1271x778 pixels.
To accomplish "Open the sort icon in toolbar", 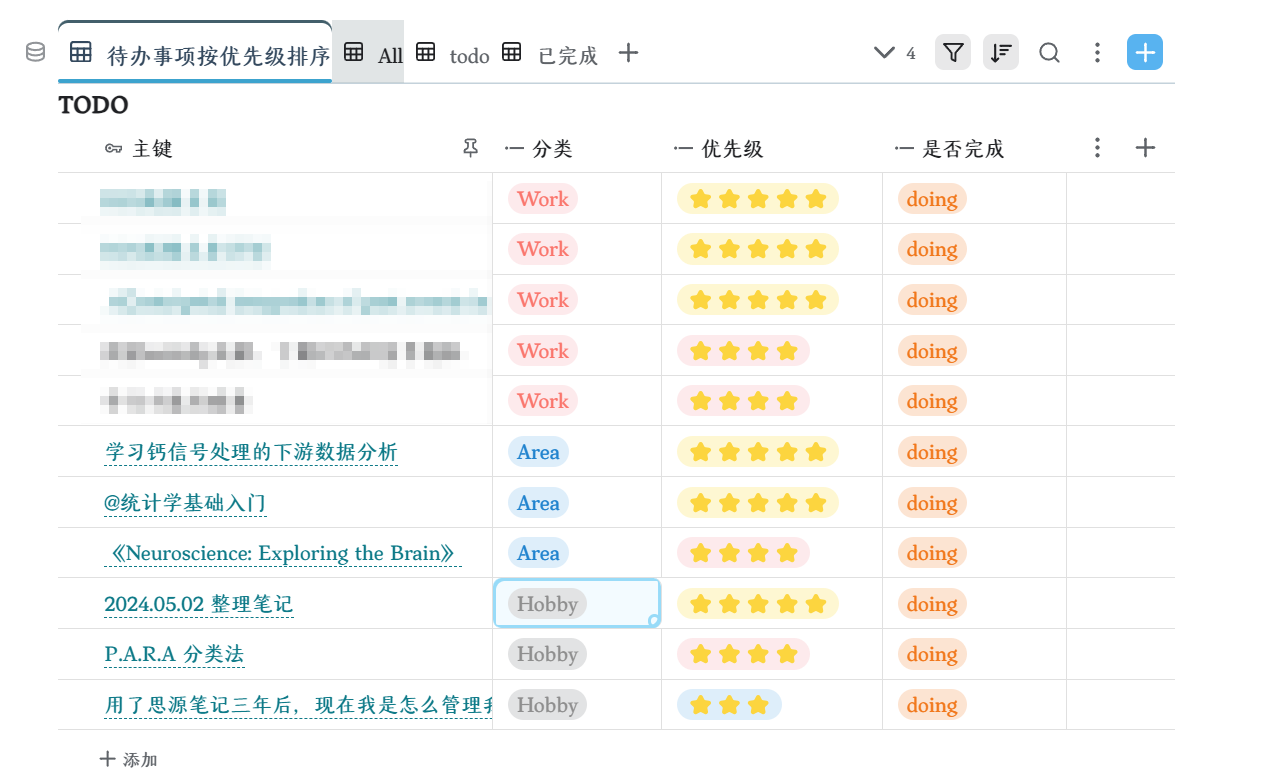I will point(1001,53).
